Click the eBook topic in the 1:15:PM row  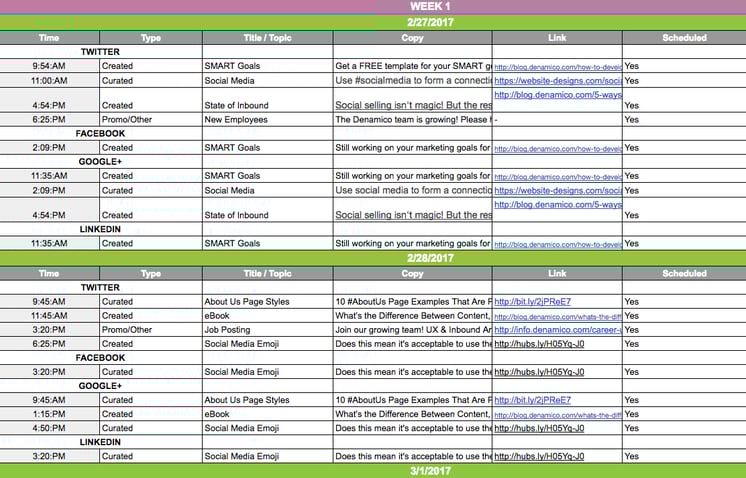point(267,414)
